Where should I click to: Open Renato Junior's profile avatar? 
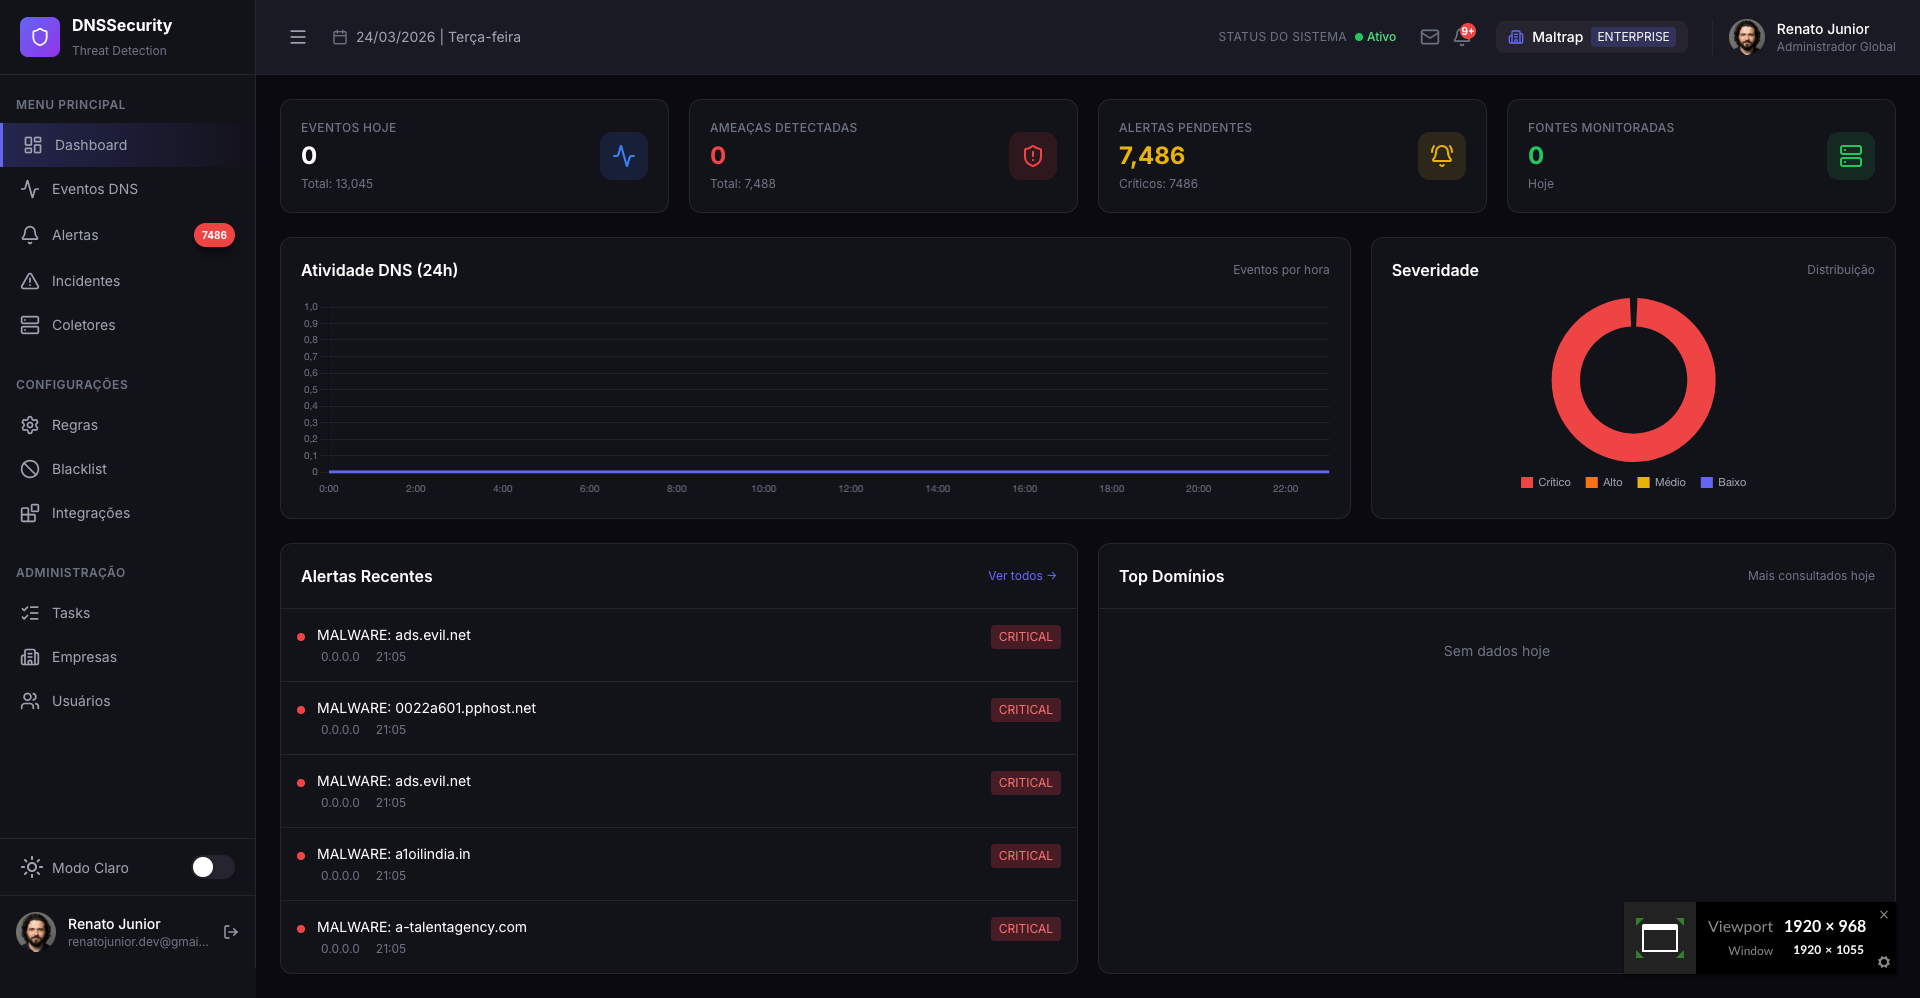(1747, 36)
